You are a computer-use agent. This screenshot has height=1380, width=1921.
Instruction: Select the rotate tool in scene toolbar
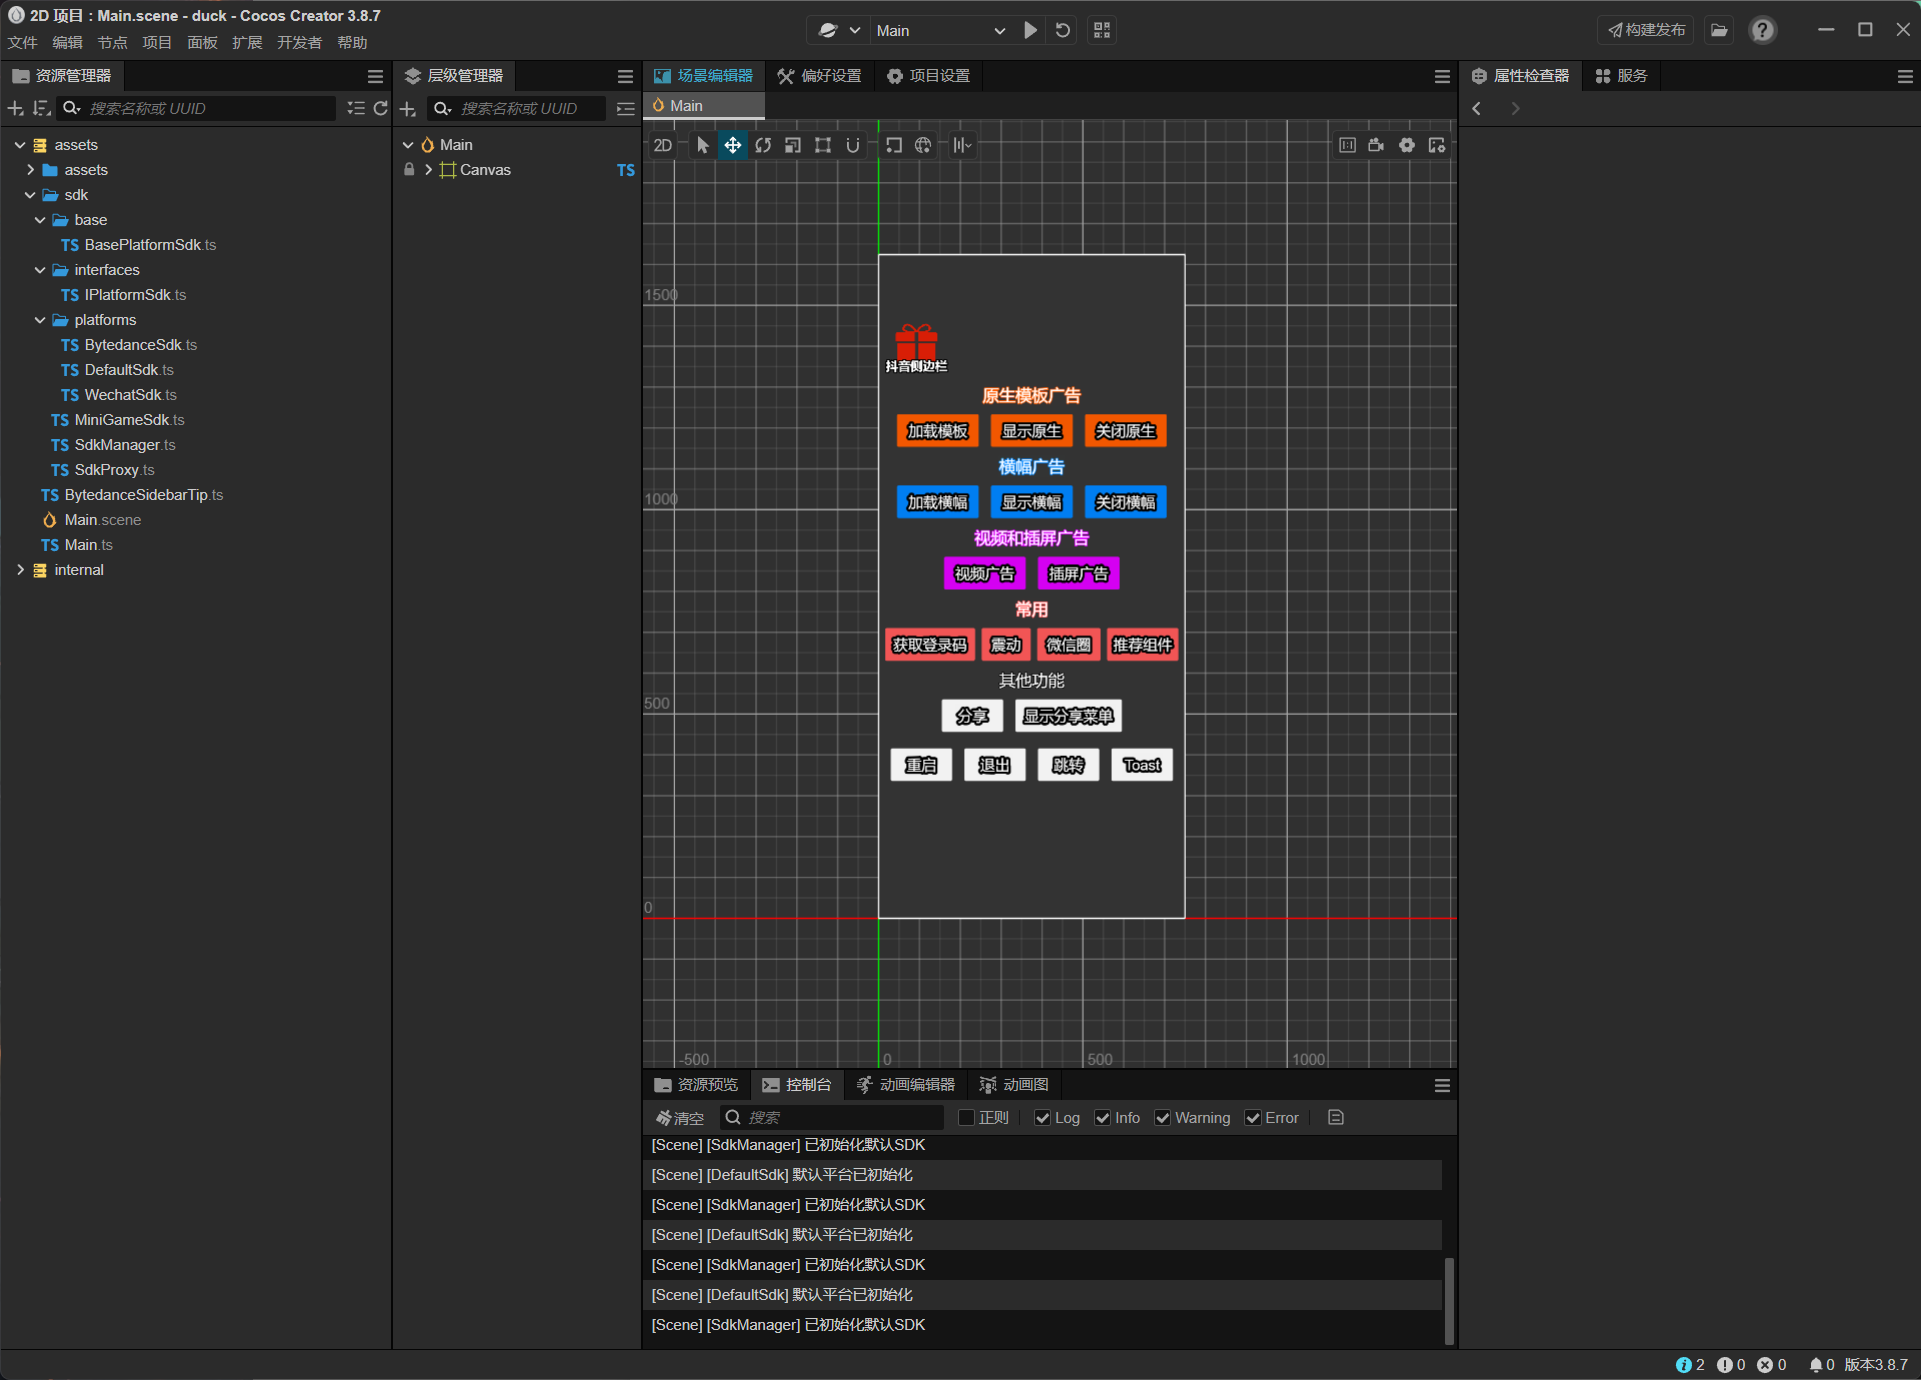coord(763,145)
